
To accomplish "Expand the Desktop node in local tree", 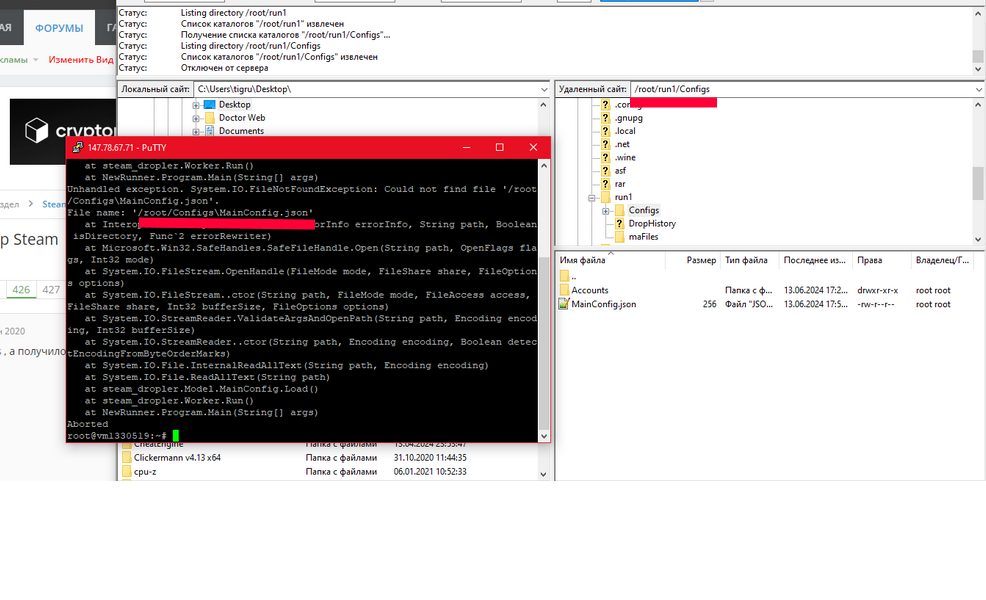I will click(196, 105).
